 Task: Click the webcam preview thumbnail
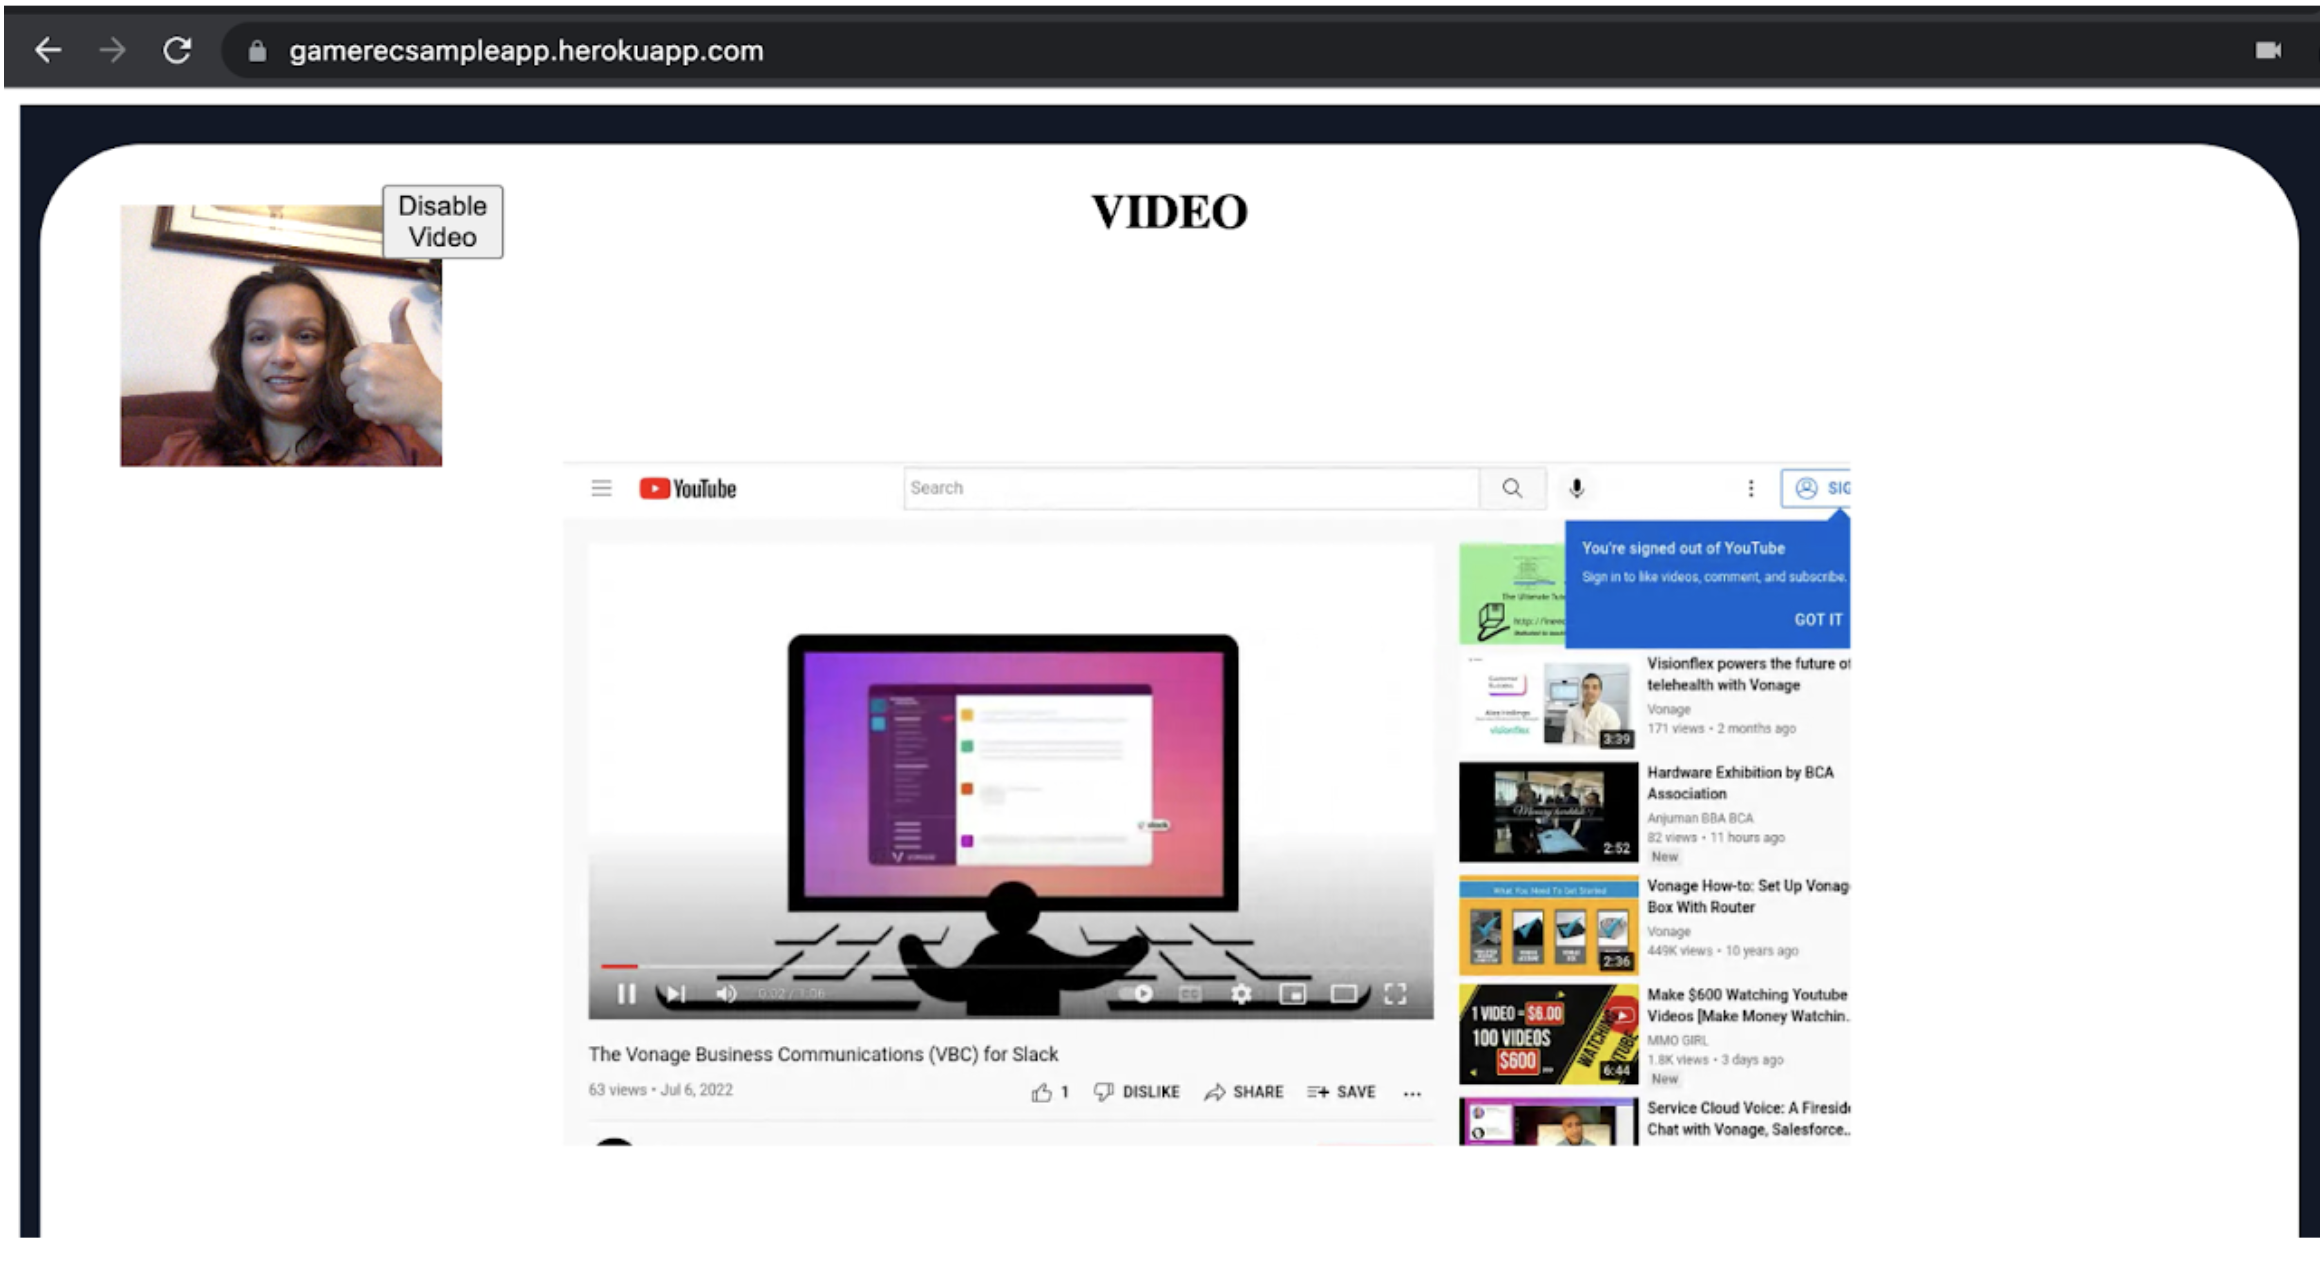coord(281,335)
